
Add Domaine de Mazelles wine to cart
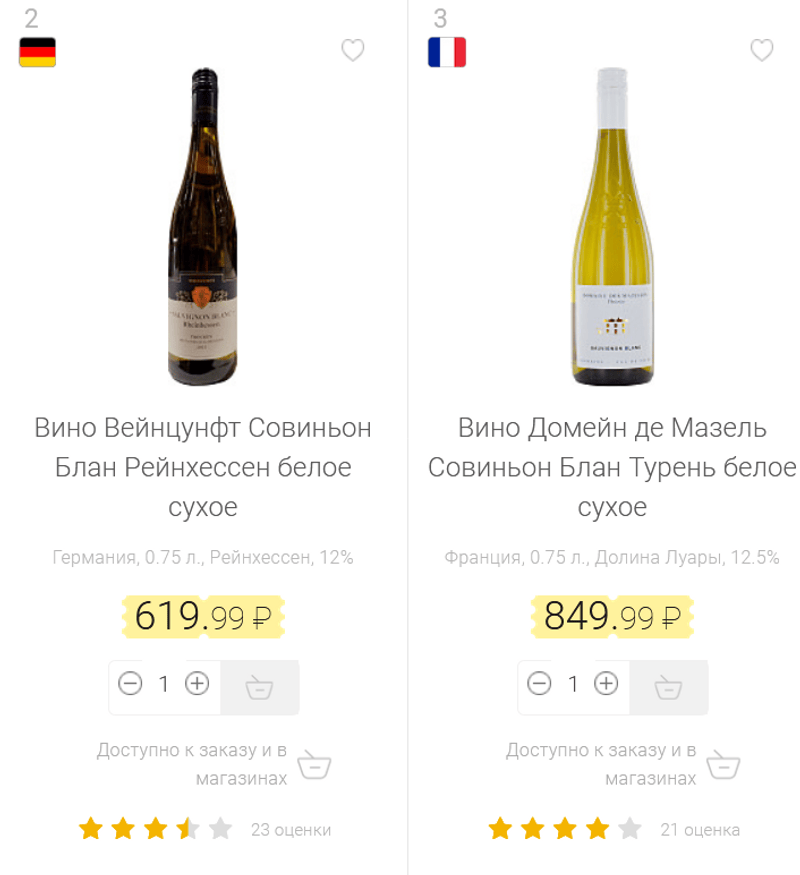[x=668, y=687]
